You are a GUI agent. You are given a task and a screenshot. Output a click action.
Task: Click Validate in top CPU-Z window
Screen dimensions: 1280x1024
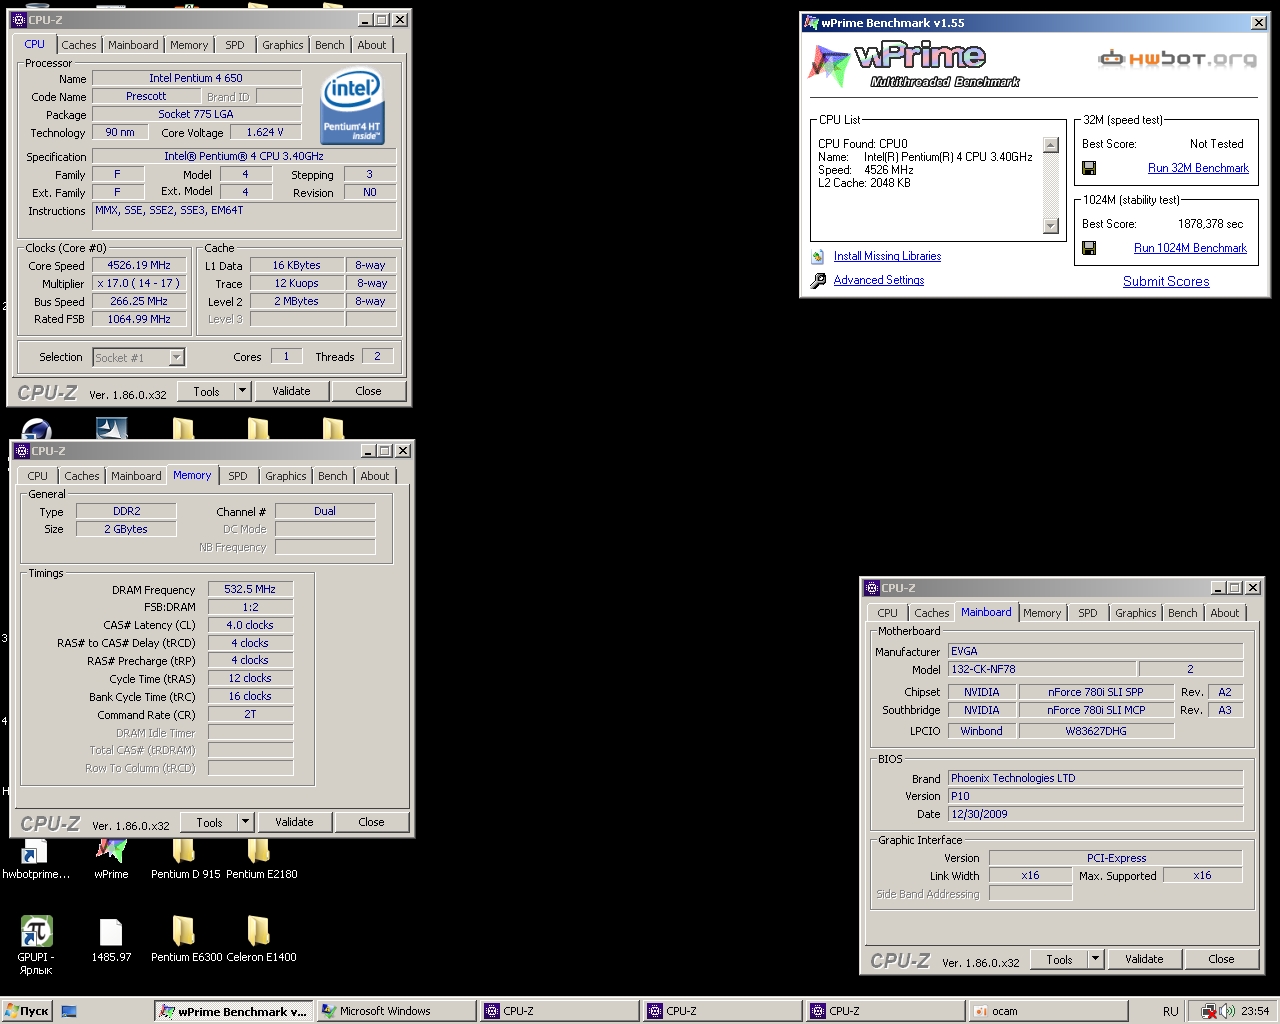(x=291, y=391)
